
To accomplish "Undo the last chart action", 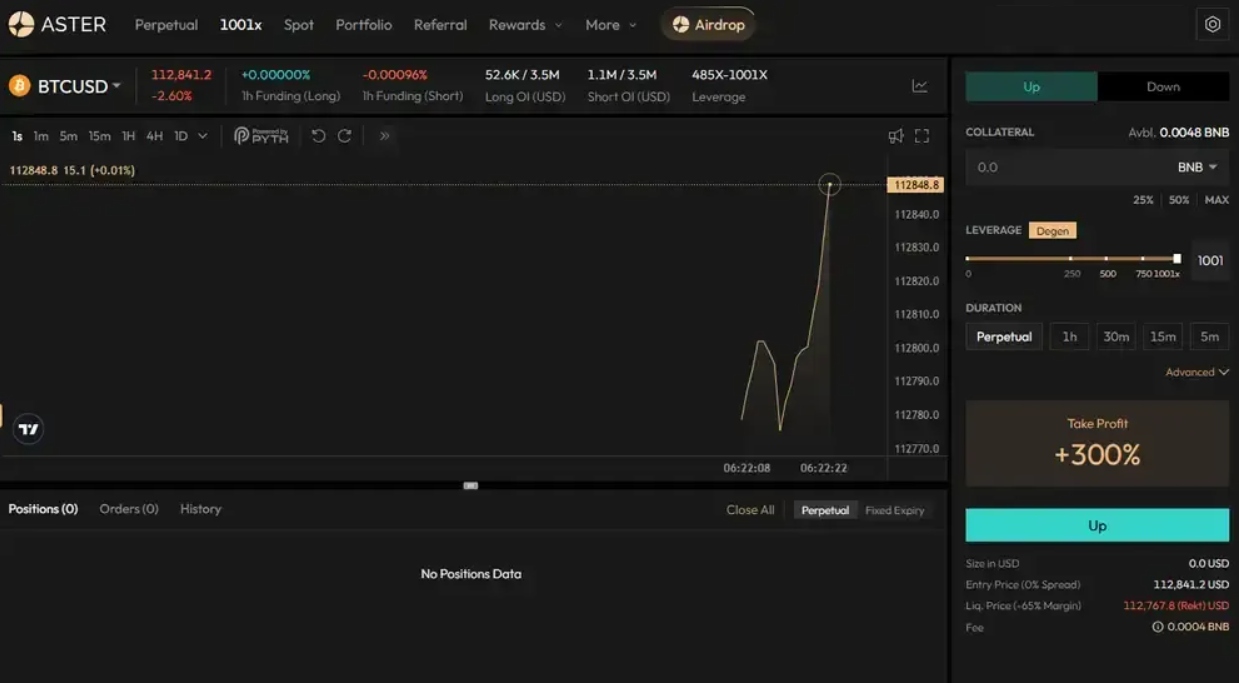I will [318, 136].
